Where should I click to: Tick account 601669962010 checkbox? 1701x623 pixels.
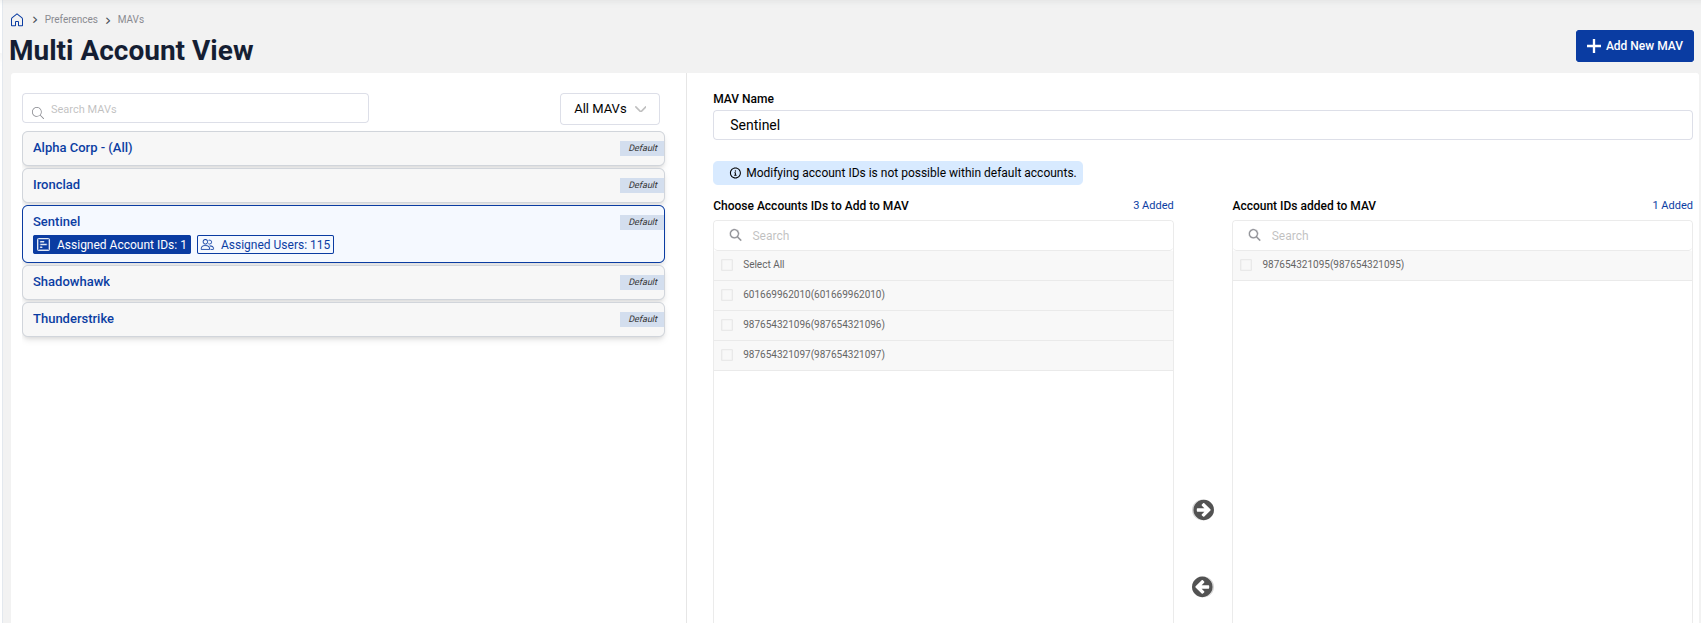(x=727, y=295)
